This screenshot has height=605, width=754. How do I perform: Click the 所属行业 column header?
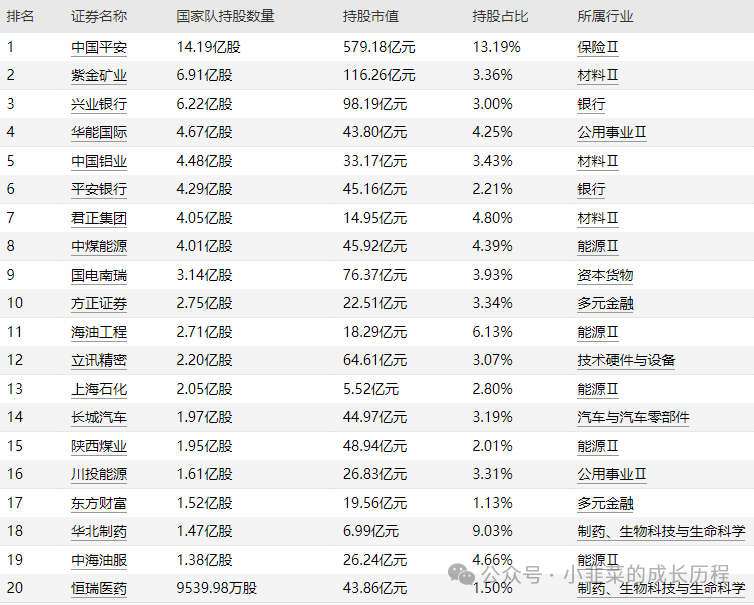tap(605, 16)
